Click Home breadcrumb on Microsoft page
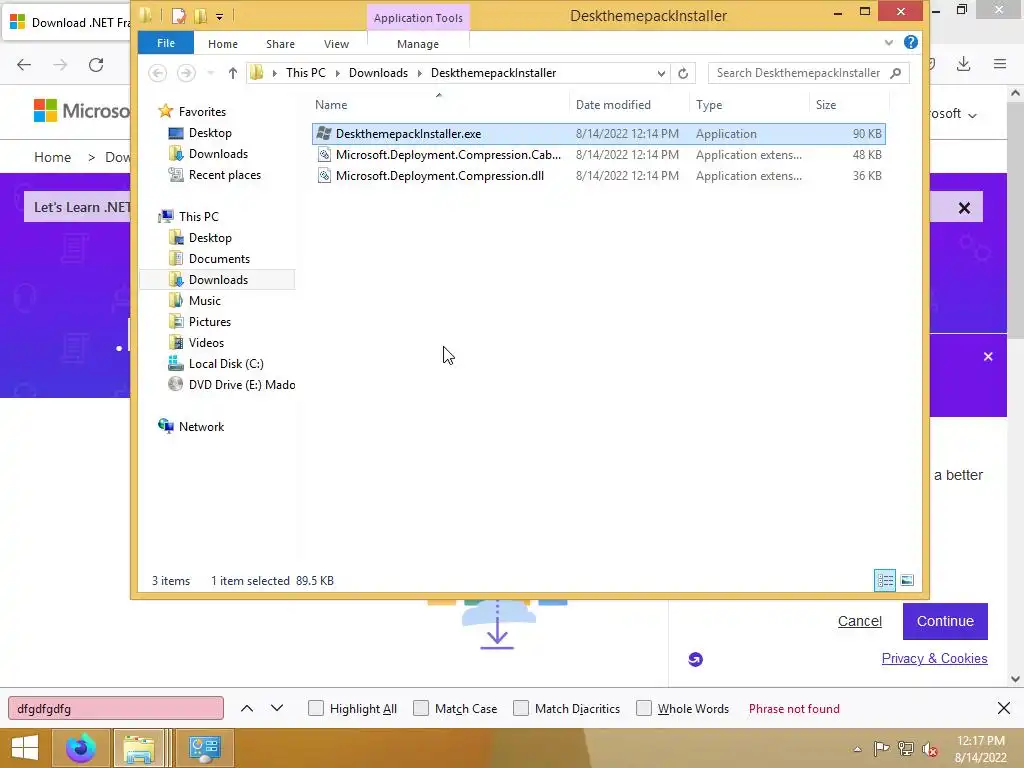The image size is (1024, 768). (x=52, y=157)
